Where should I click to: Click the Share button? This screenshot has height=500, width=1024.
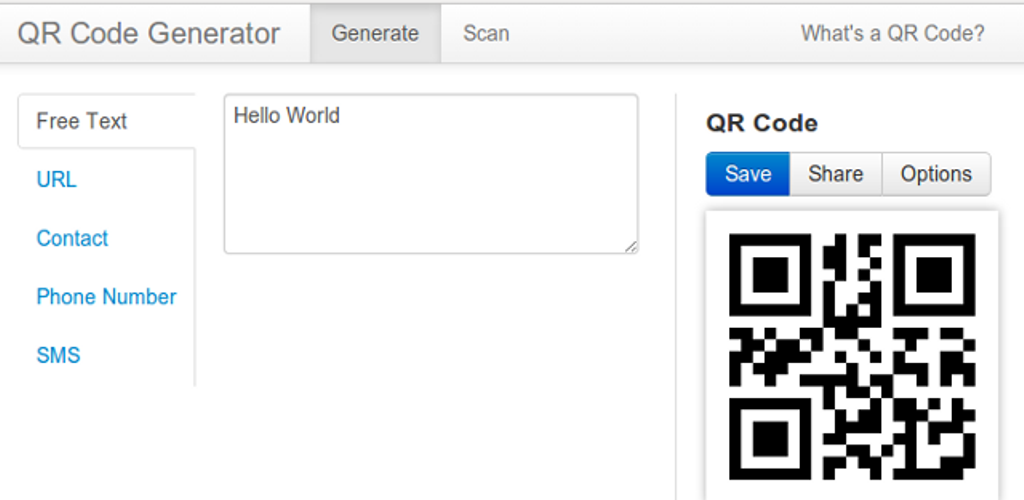point(835,174)
